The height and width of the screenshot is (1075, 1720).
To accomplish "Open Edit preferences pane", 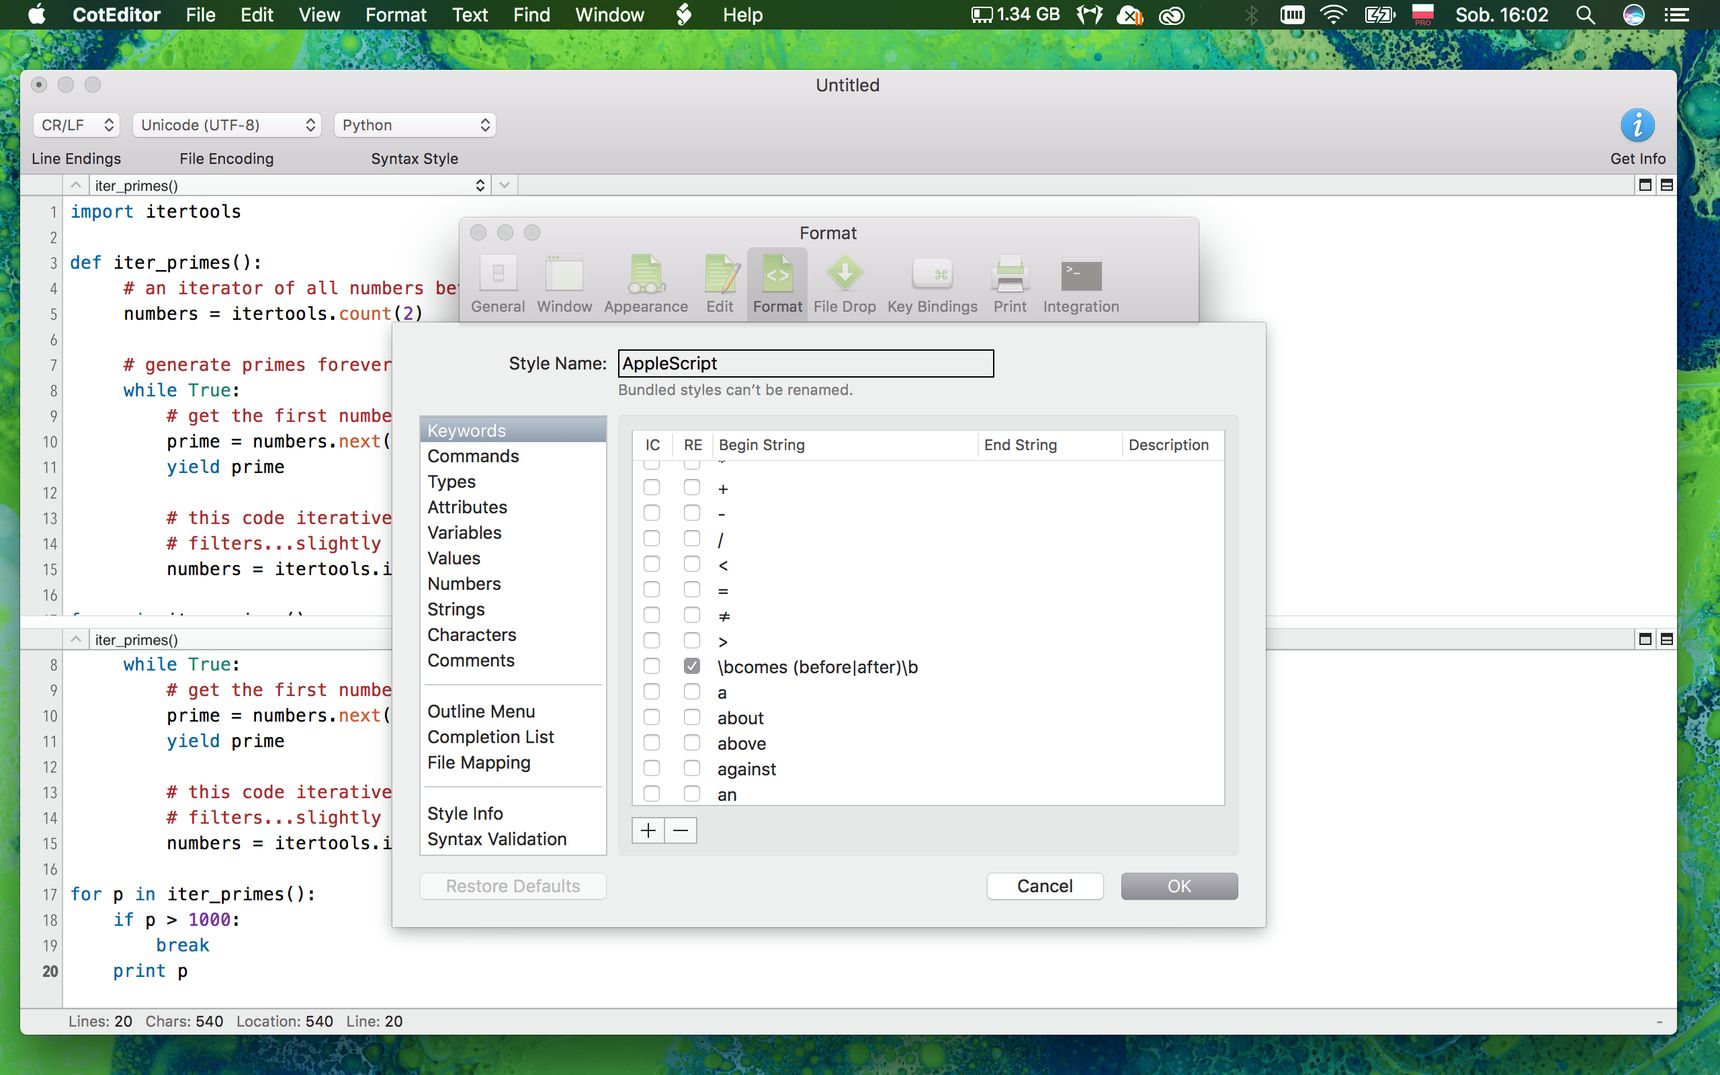I will (720, 284).
